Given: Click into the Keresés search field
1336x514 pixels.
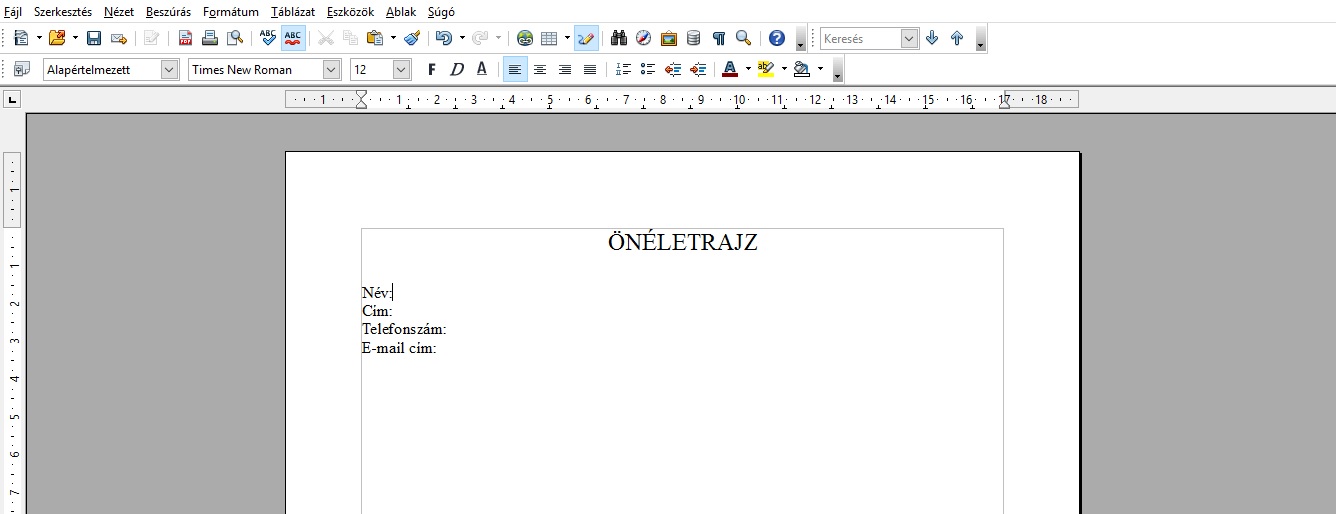Looking at the screenshot, I should click(860, 38).
